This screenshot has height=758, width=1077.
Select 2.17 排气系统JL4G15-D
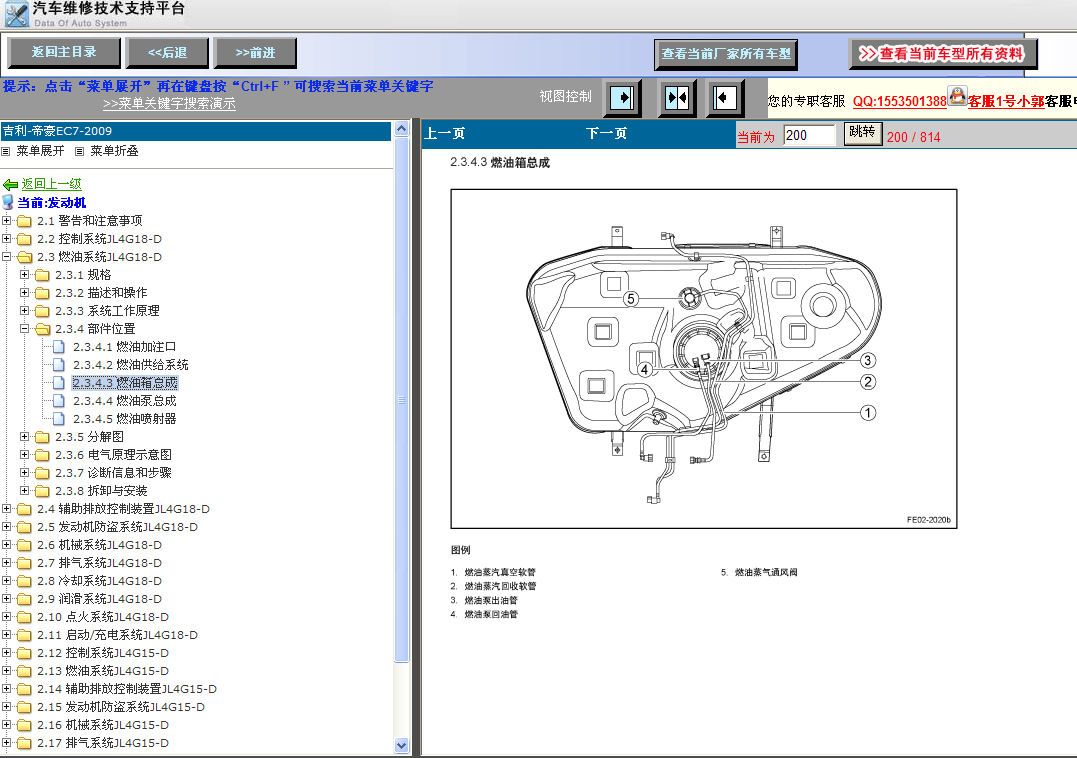(x=103, y=743)
